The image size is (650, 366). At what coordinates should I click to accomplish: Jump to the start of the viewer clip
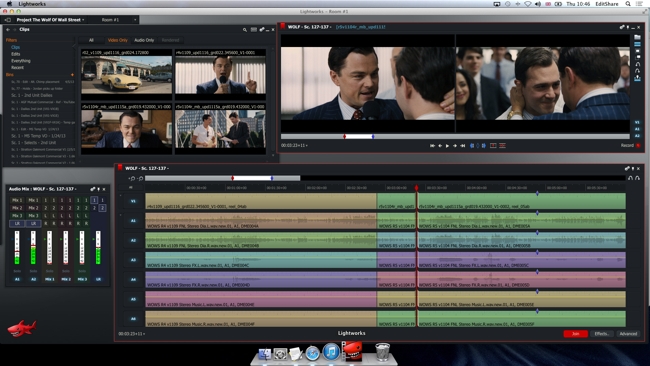coord(432,146)
